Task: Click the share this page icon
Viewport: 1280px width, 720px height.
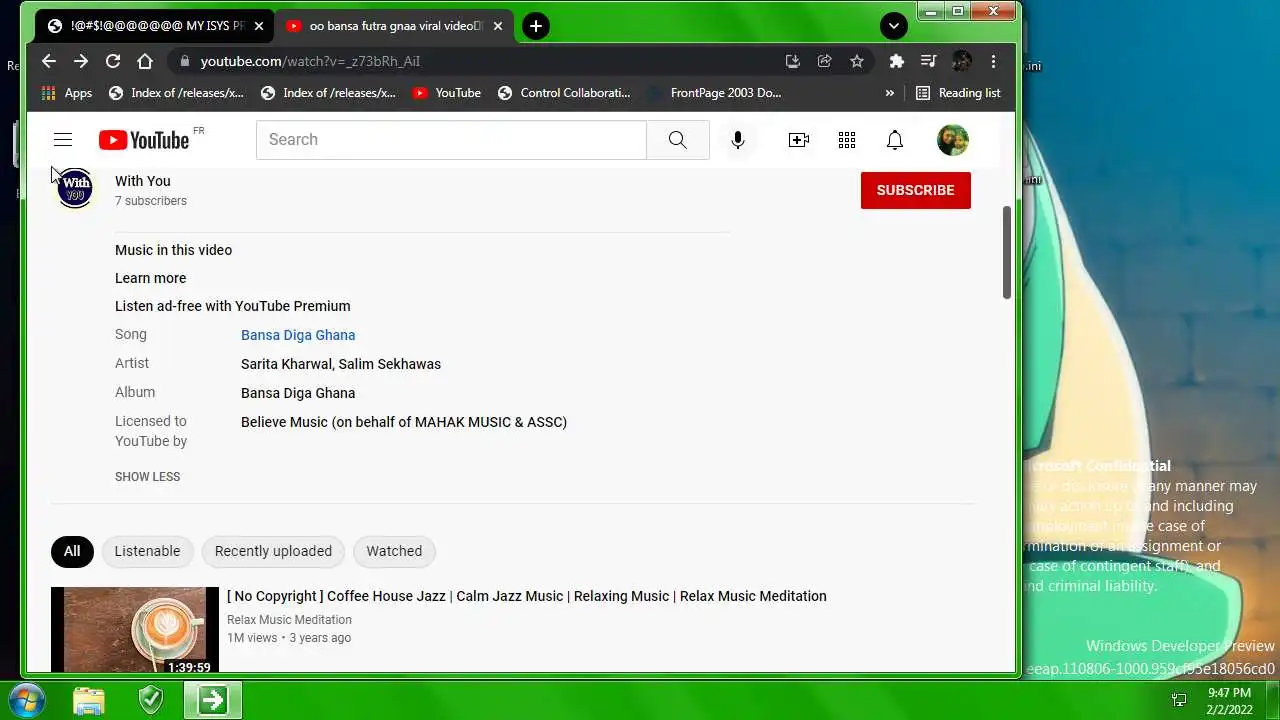Action: (825, 61)
